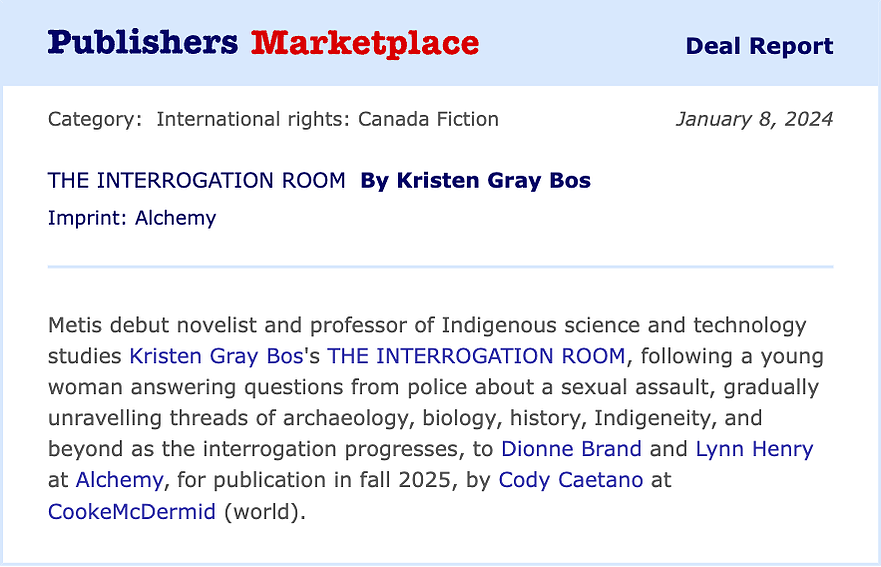The width and height of the screenshot is (881, 567).
Task: Open Lynn Henry editor link
Action: [x=754, y=449]
